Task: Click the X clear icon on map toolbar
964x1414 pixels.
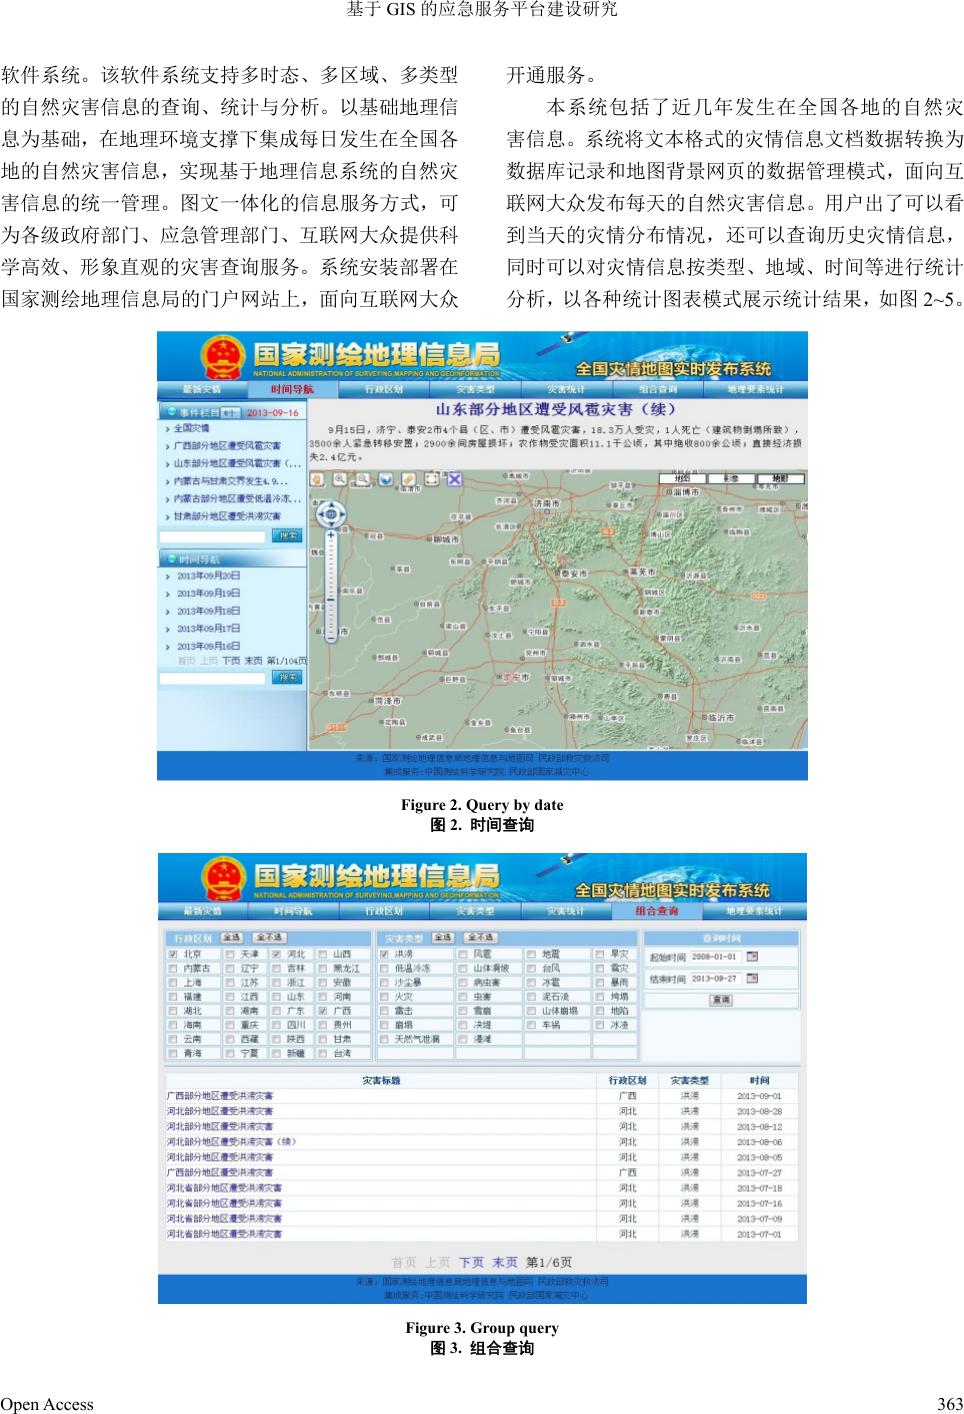Action: [454, 480]
